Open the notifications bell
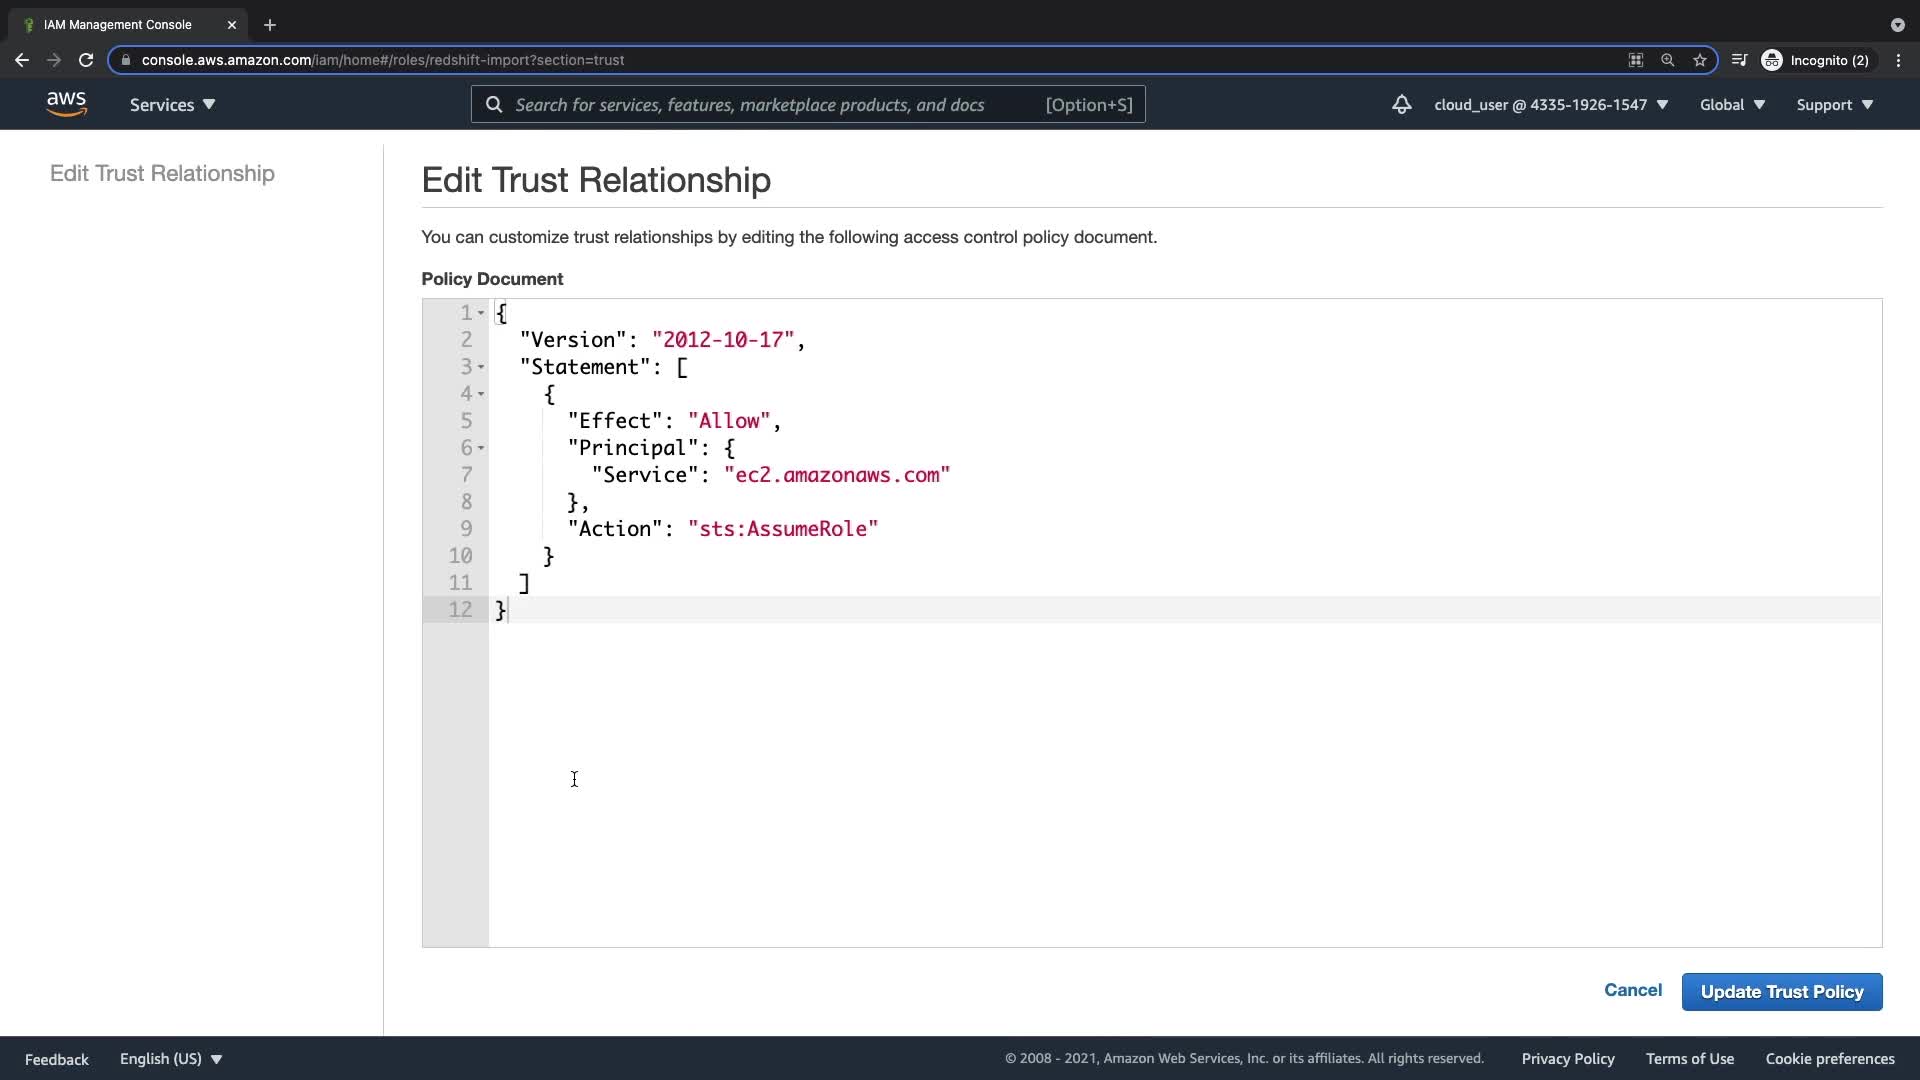 (1401, 104)
